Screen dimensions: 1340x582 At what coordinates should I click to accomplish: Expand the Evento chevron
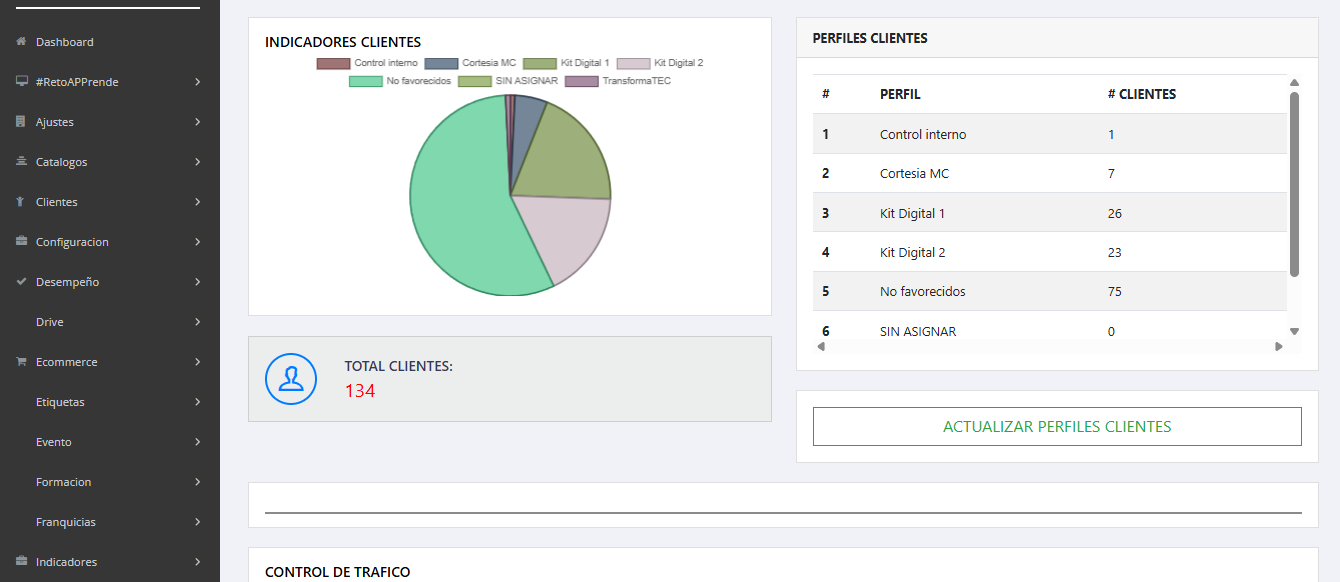point(198,442)
